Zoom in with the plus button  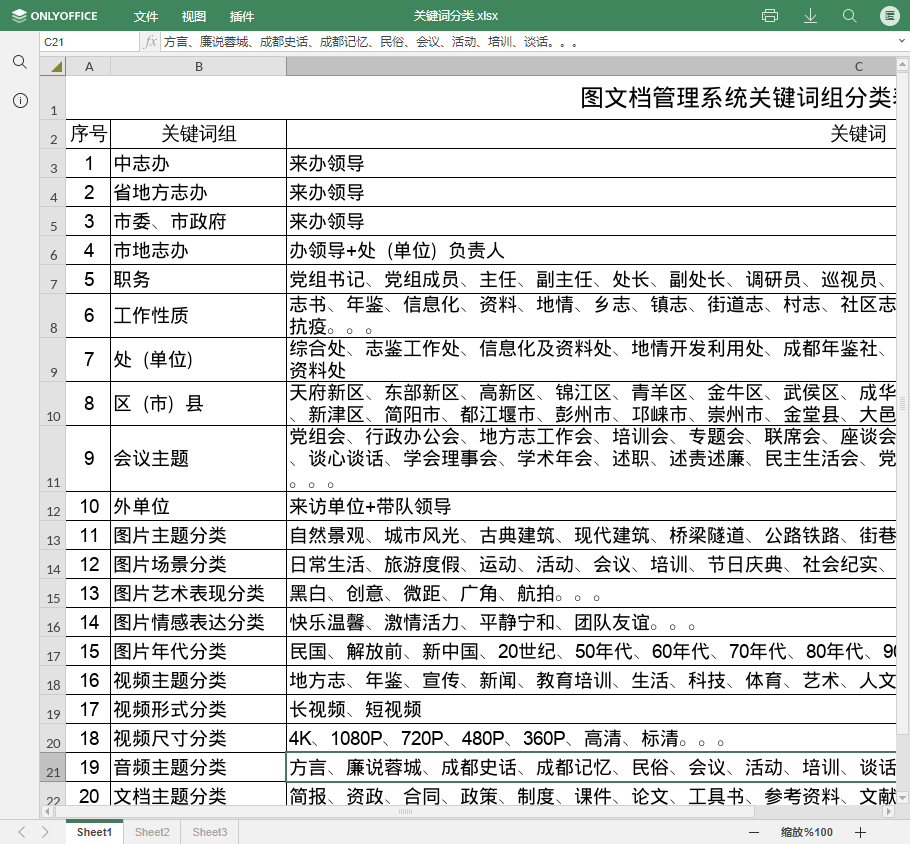(860, 832)
